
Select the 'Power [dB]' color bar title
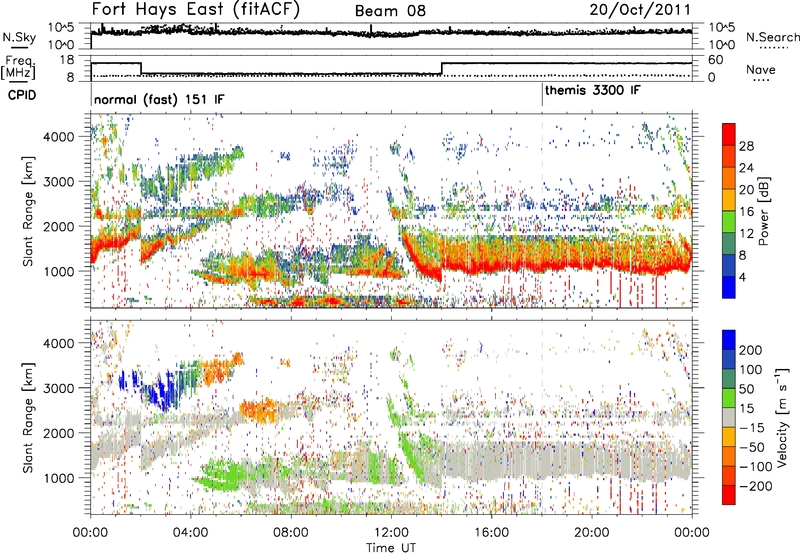pos(763,211)
